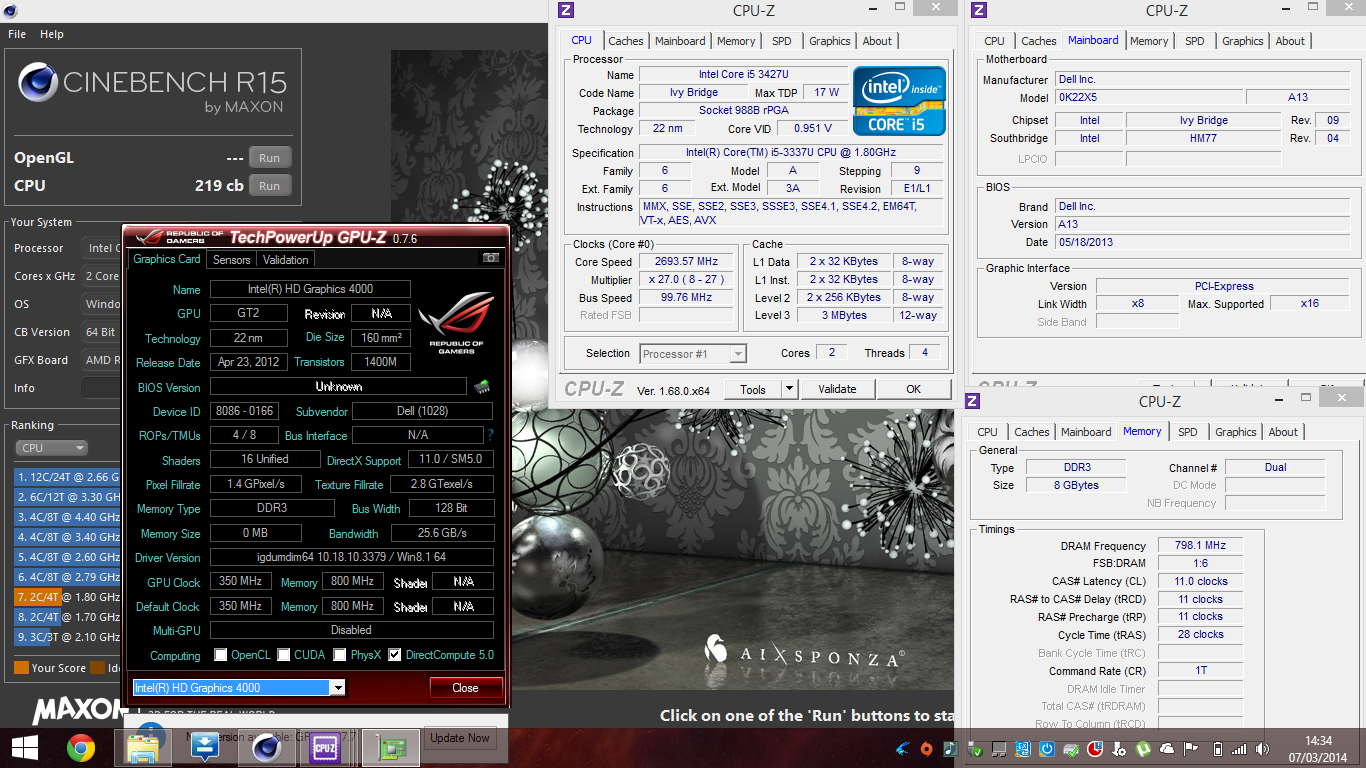Save the BIOS using the chip icon
The height and width of the screenshot is (768, 1366).
pos(481,386)
